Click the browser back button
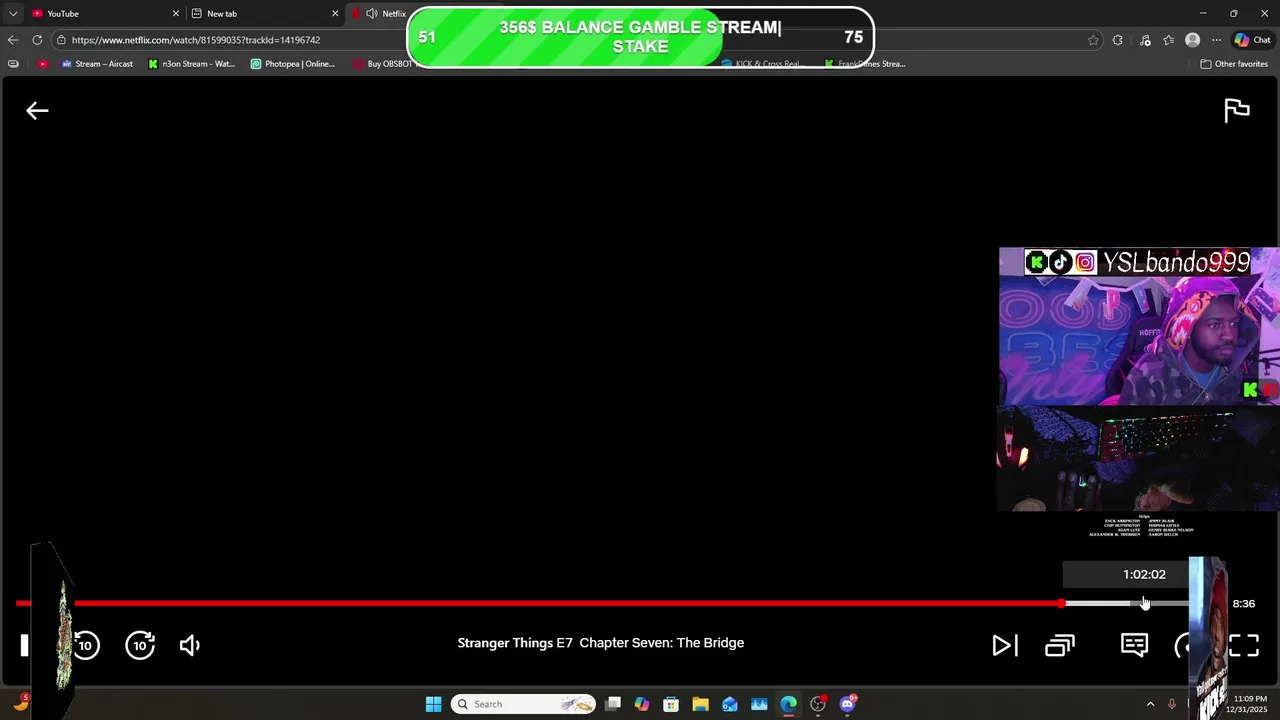This screenshot has width=1280, height=720. coord(13,40)
